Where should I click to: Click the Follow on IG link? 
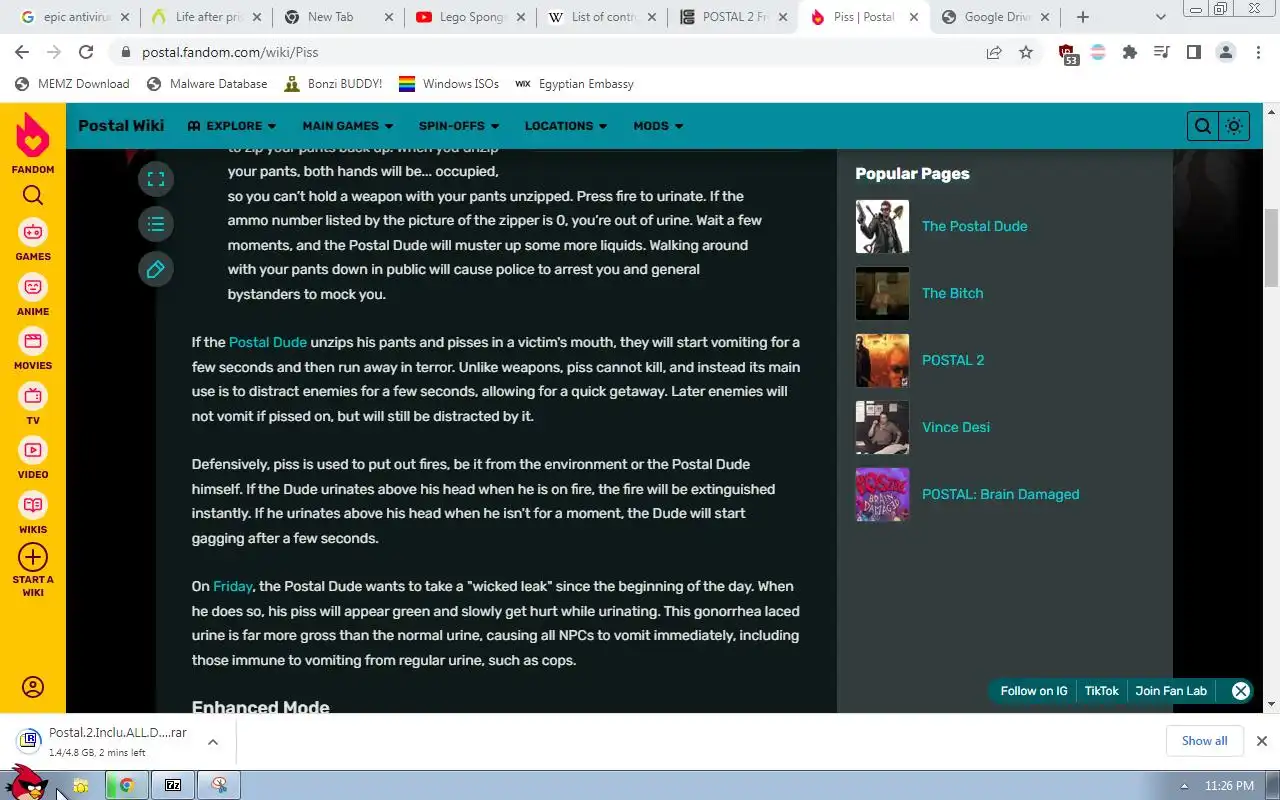coord(1033,691)
